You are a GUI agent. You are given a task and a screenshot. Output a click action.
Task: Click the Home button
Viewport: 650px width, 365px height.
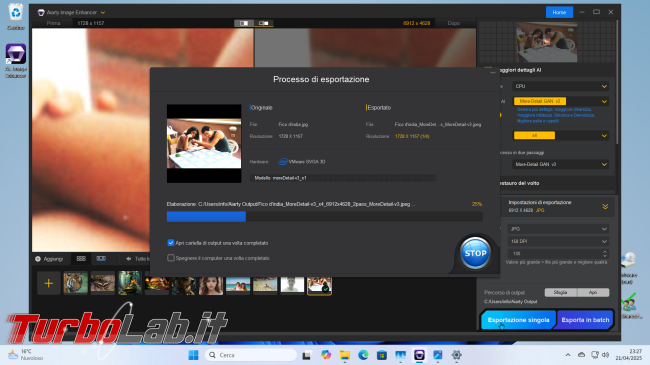(559, 12)
